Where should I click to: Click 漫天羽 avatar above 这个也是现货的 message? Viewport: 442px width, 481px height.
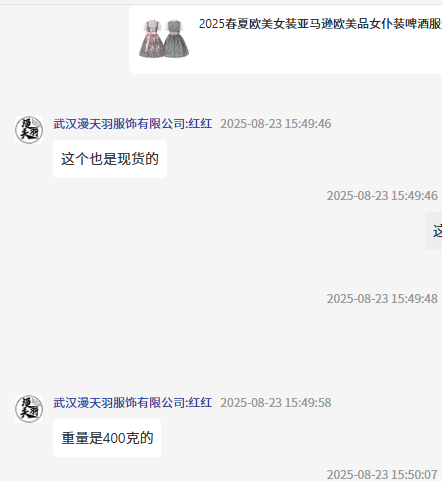tap(29, 130)
